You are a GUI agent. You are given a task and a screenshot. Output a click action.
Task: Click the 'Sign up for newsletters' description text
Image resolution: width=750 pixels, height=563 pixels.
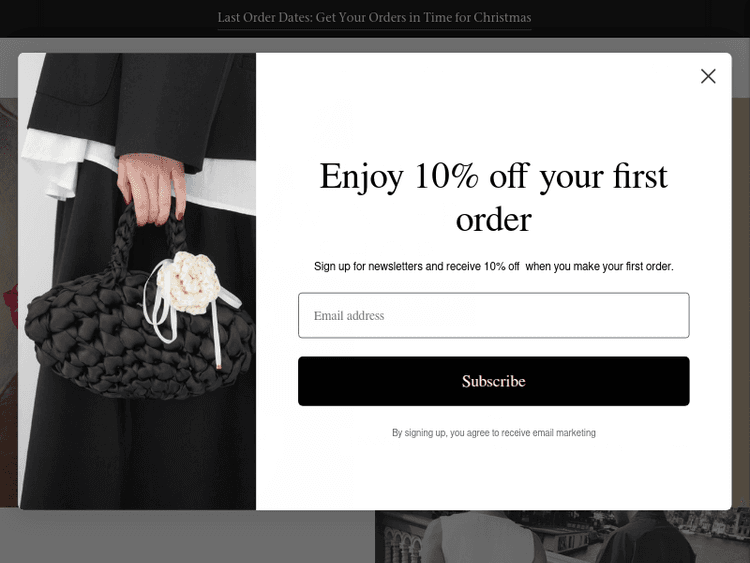coord(494,266)
